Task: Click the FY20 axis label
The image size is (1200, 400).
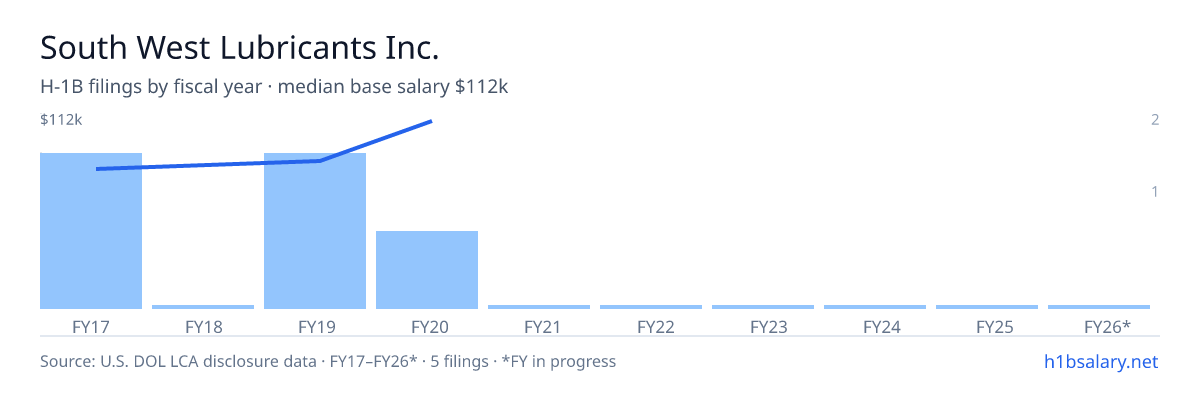Action: tap(427, 326)
